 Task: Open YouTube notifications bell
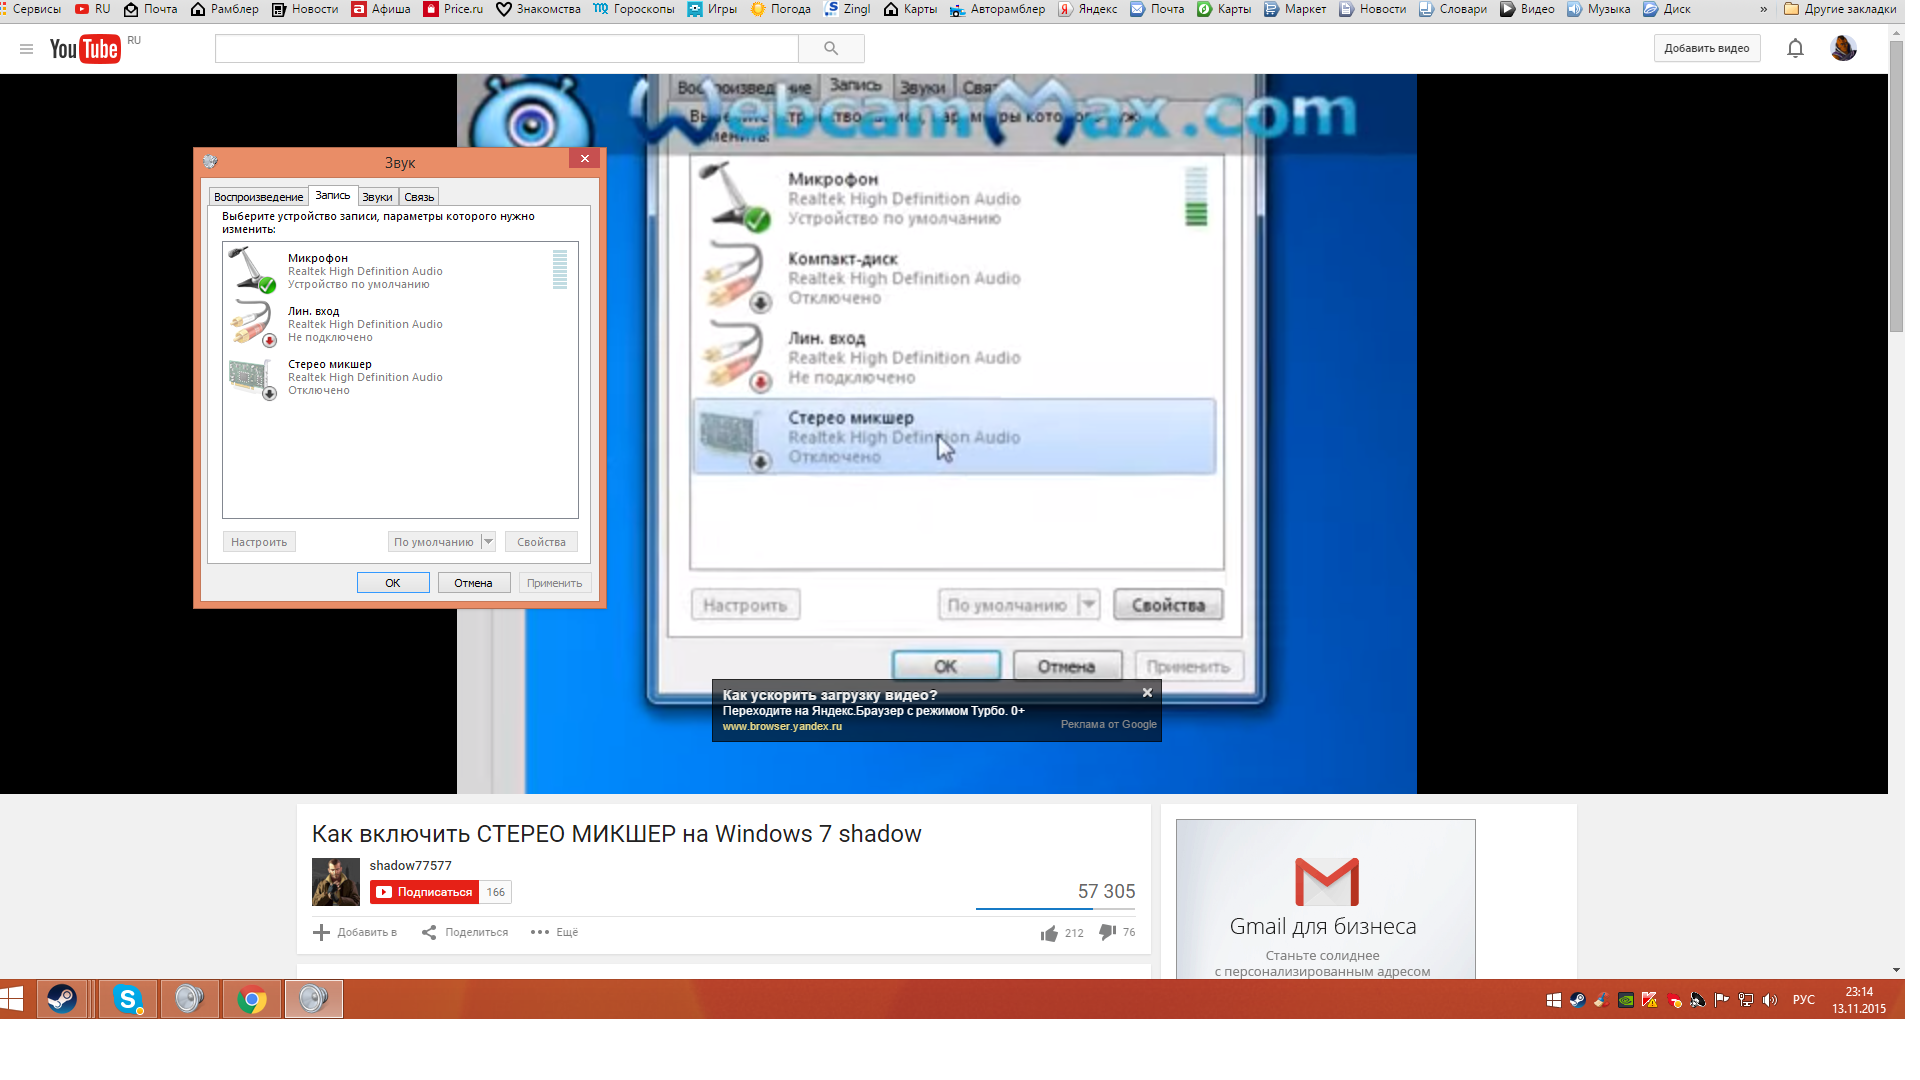click(1795, 48)
